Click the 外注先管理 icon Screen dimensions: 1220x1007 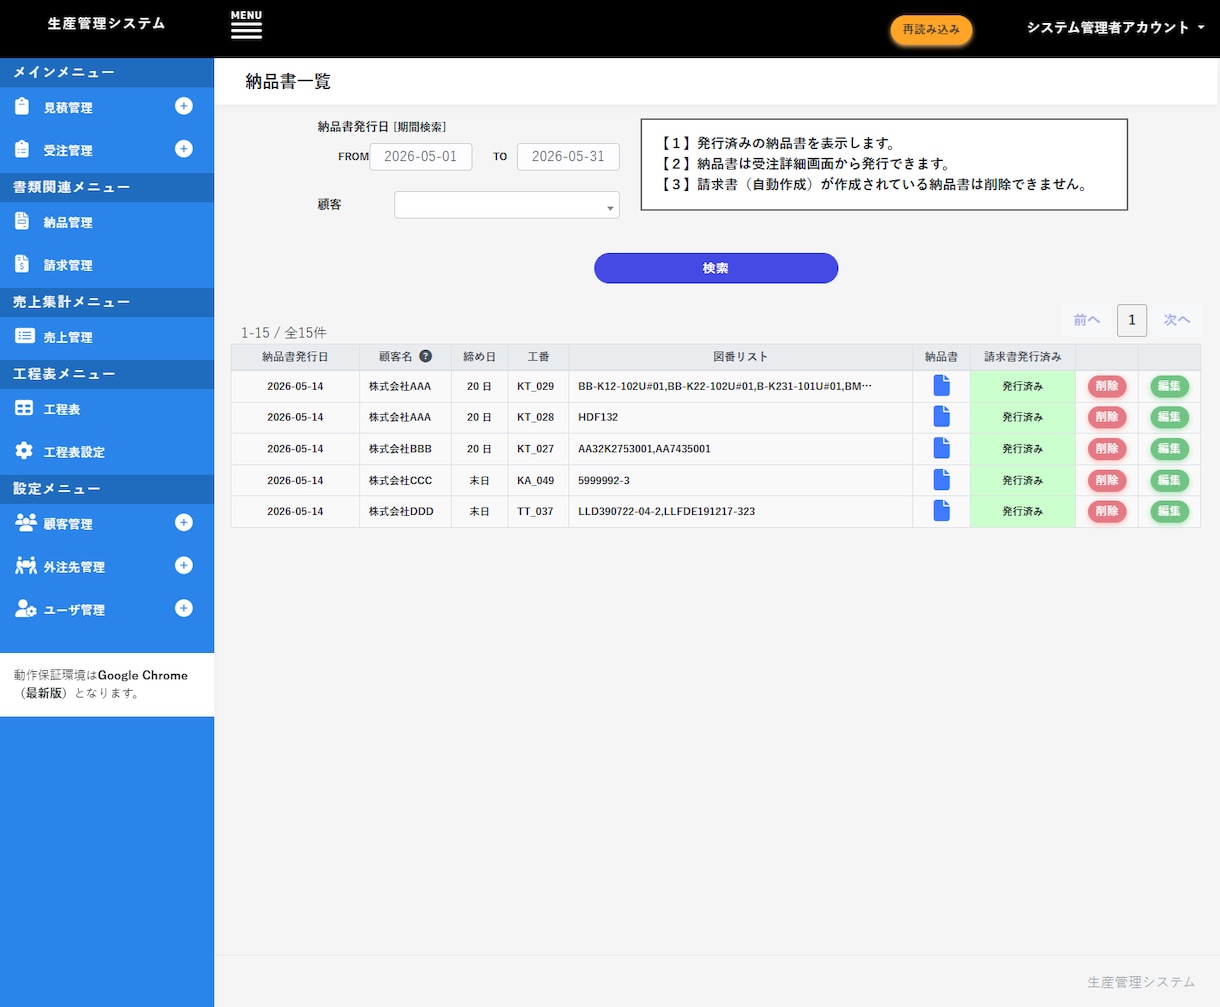point(26,566)
